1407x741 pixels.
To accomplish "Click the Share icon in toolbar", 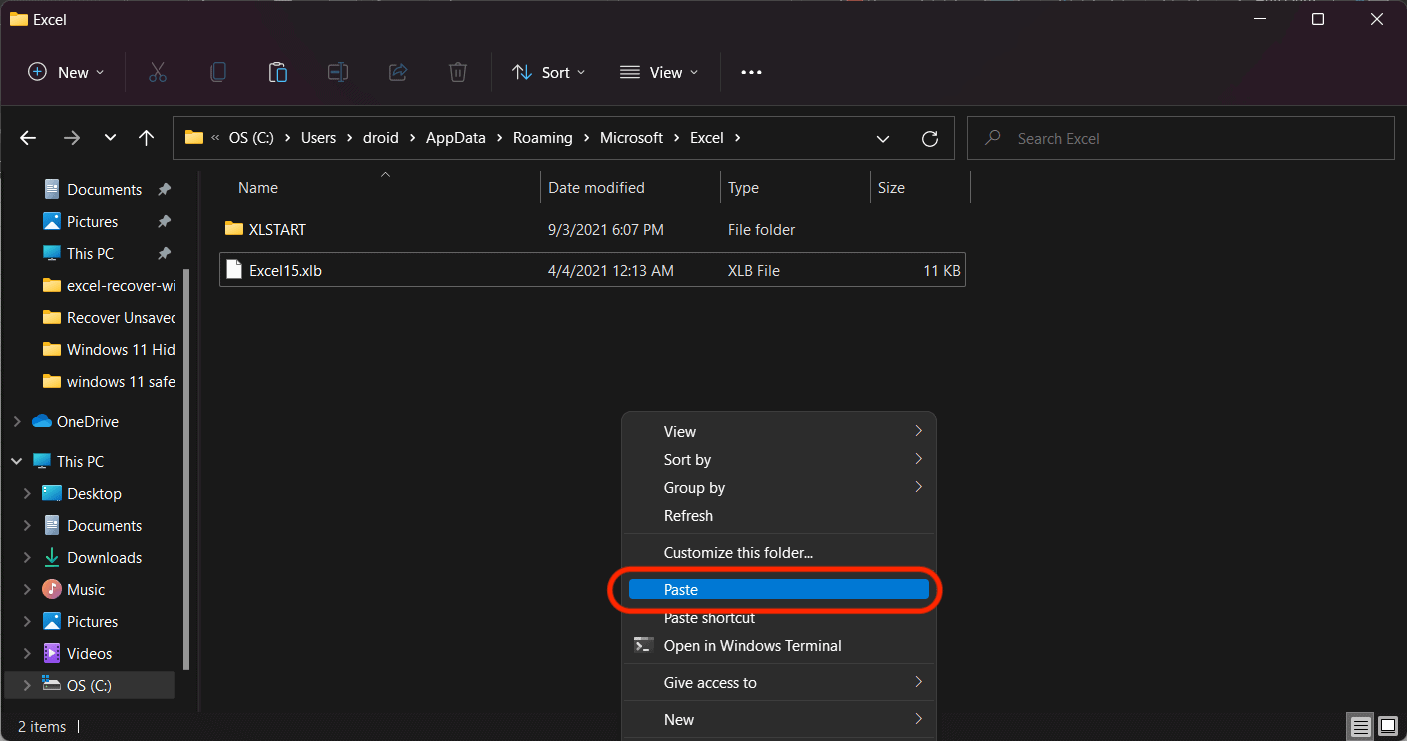I will pos(398,72).
